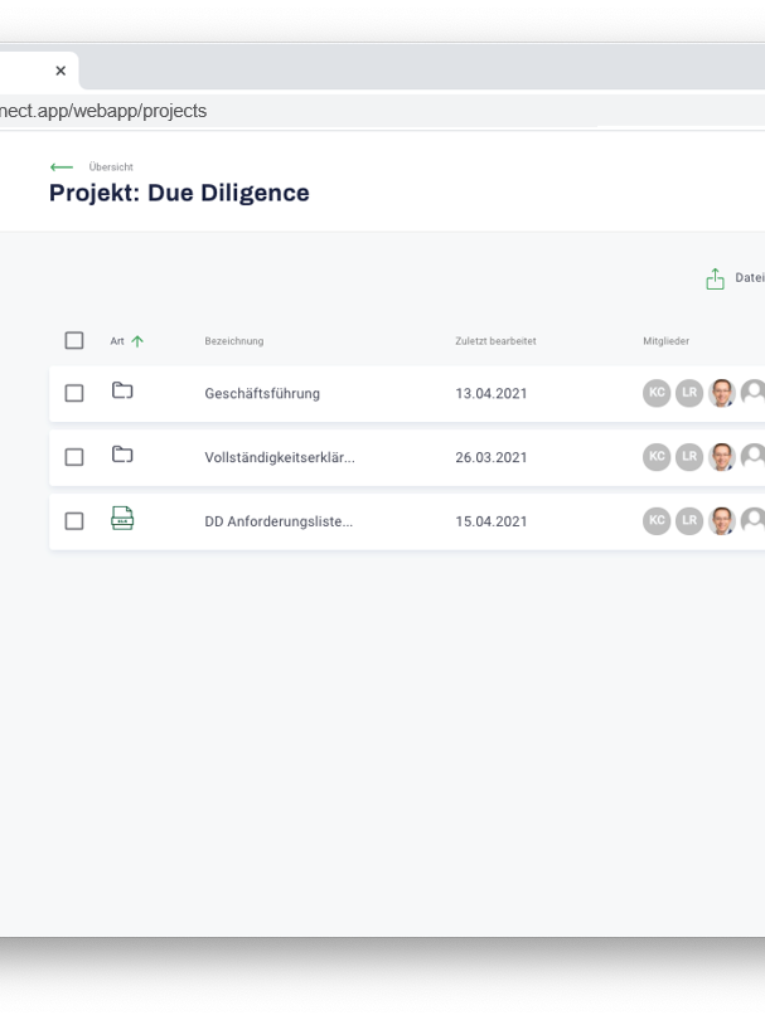Click the folder icon in Vollständigkeitserklär row
This screenshot has height=1020, width=765.
122,456
